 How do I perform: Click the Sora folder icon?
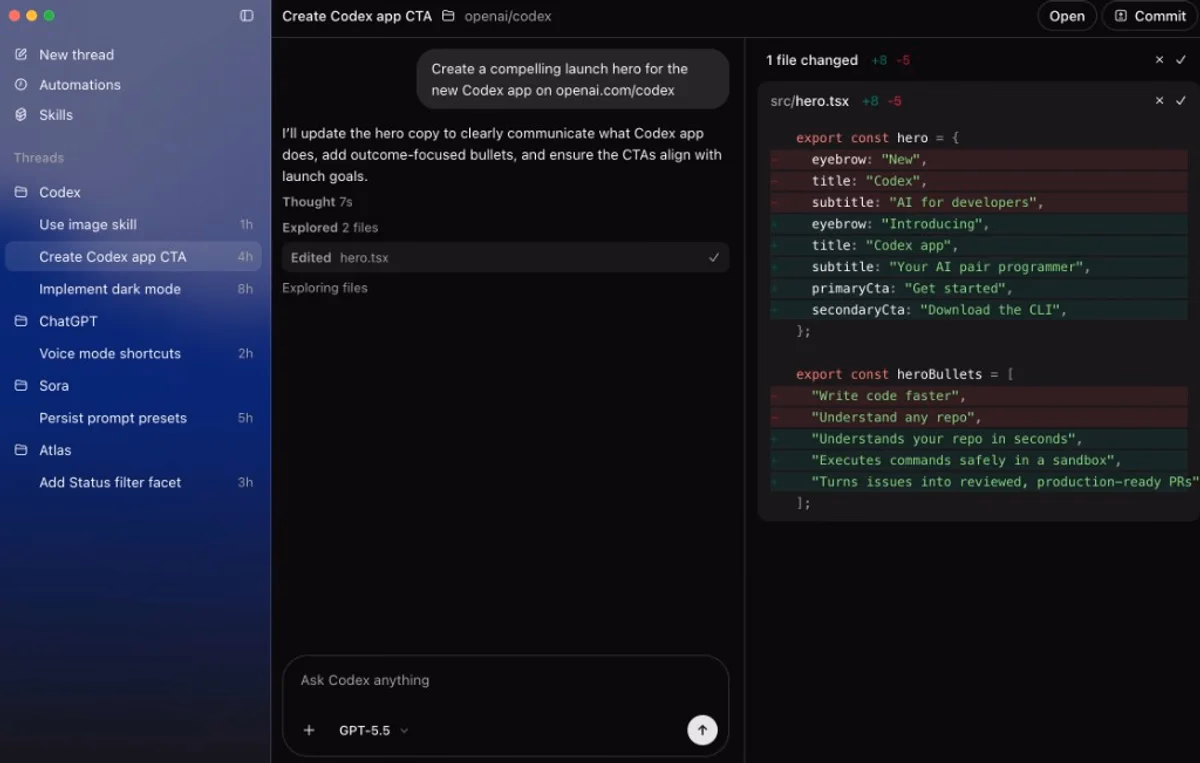pyautogui.click(x=21, y=385)
